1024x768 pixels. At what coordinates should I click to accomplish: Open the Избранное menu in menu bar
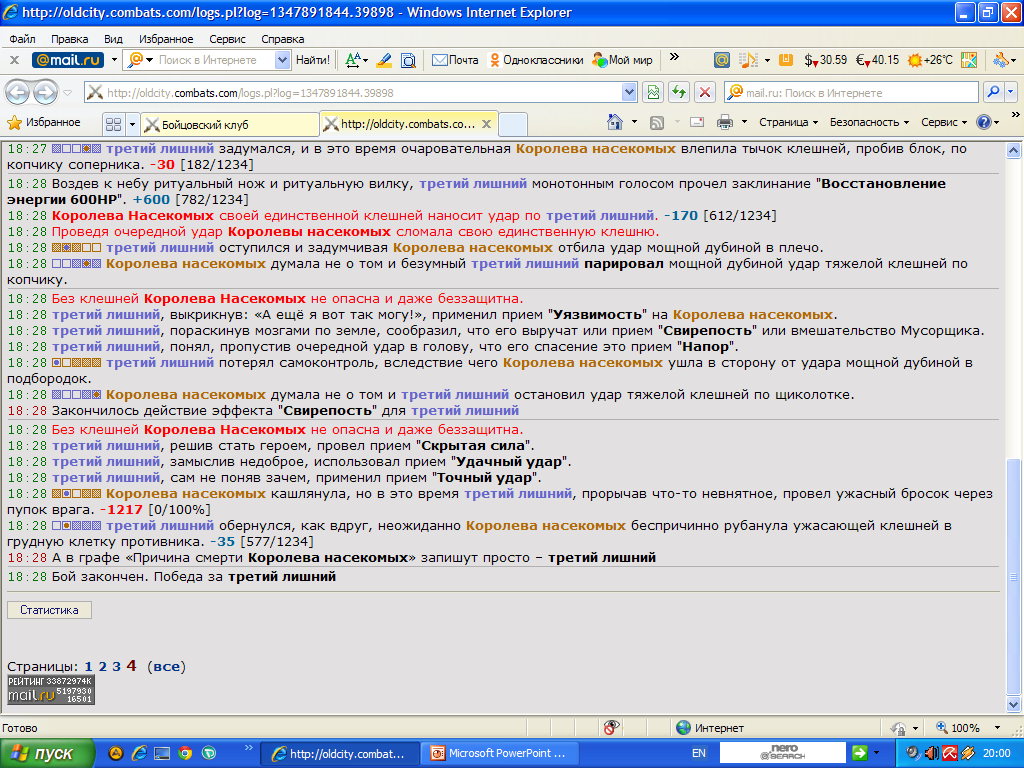tap(166, 39)
